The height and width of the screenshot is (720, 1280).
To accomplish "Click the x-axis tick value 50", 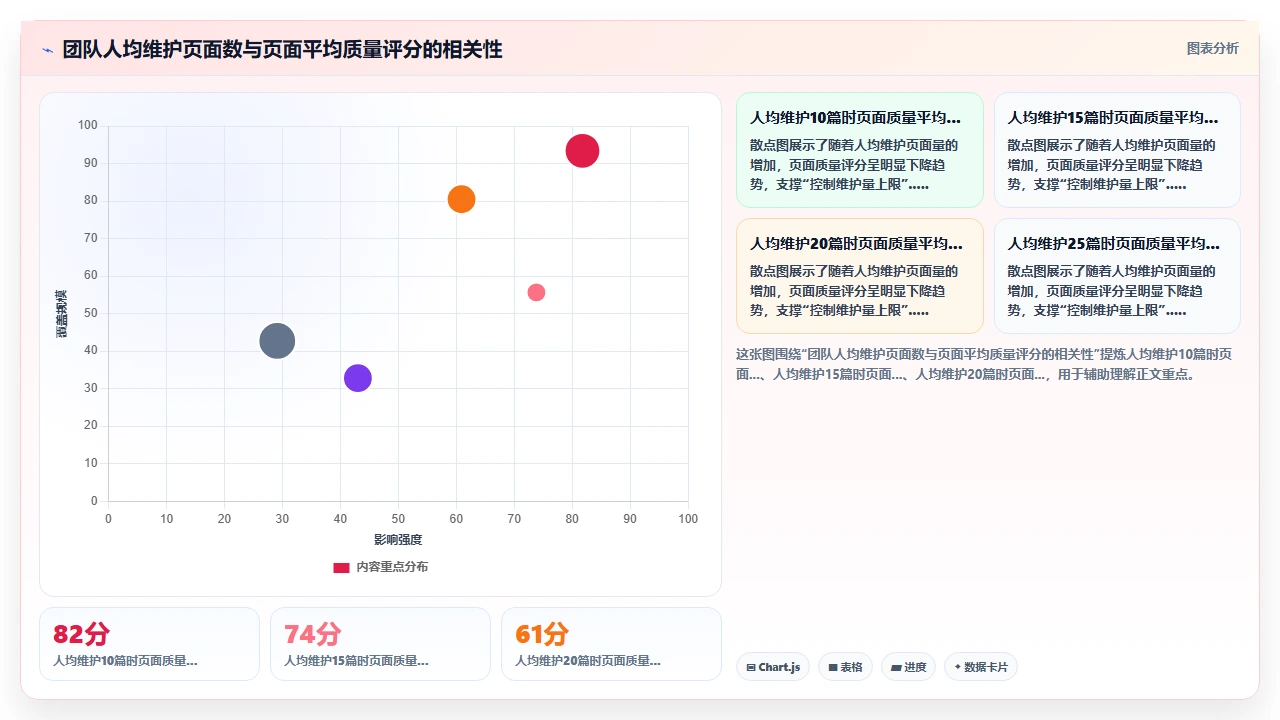I will 398,519.
